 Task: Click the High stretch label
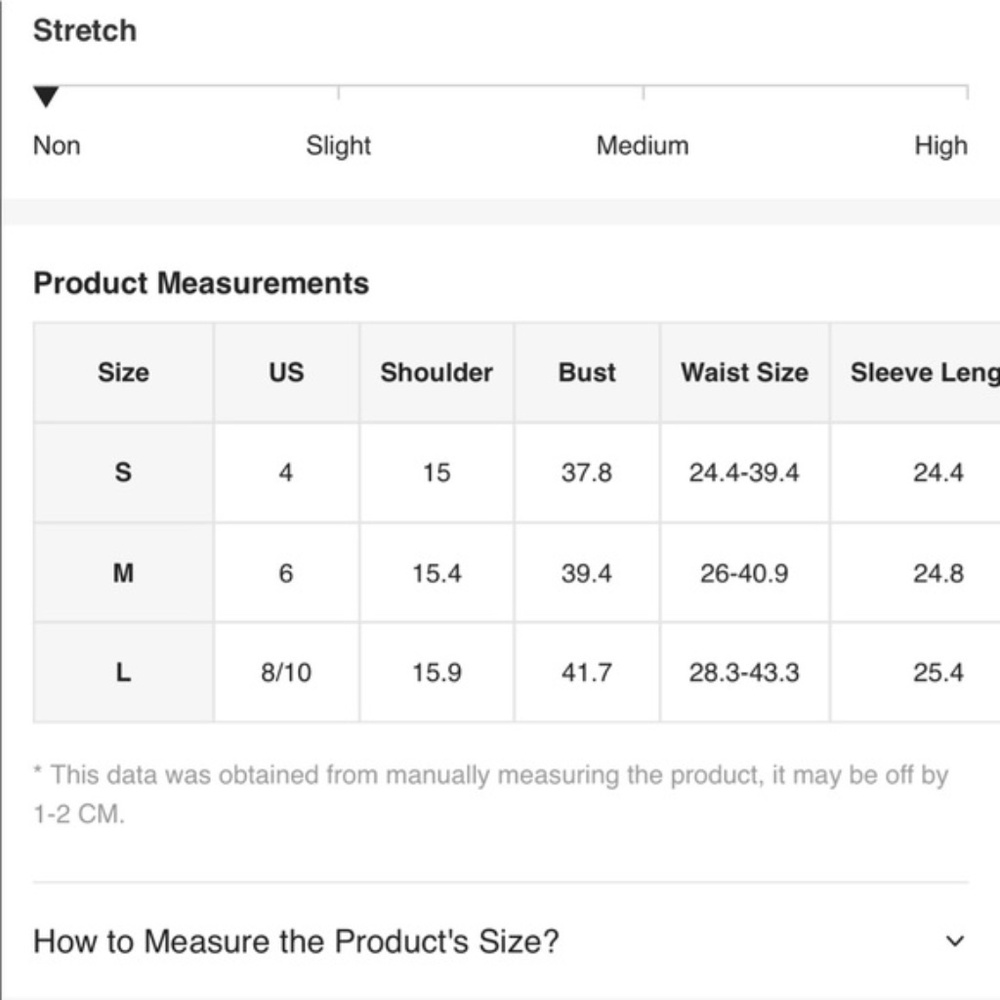(x=941, y=146)
